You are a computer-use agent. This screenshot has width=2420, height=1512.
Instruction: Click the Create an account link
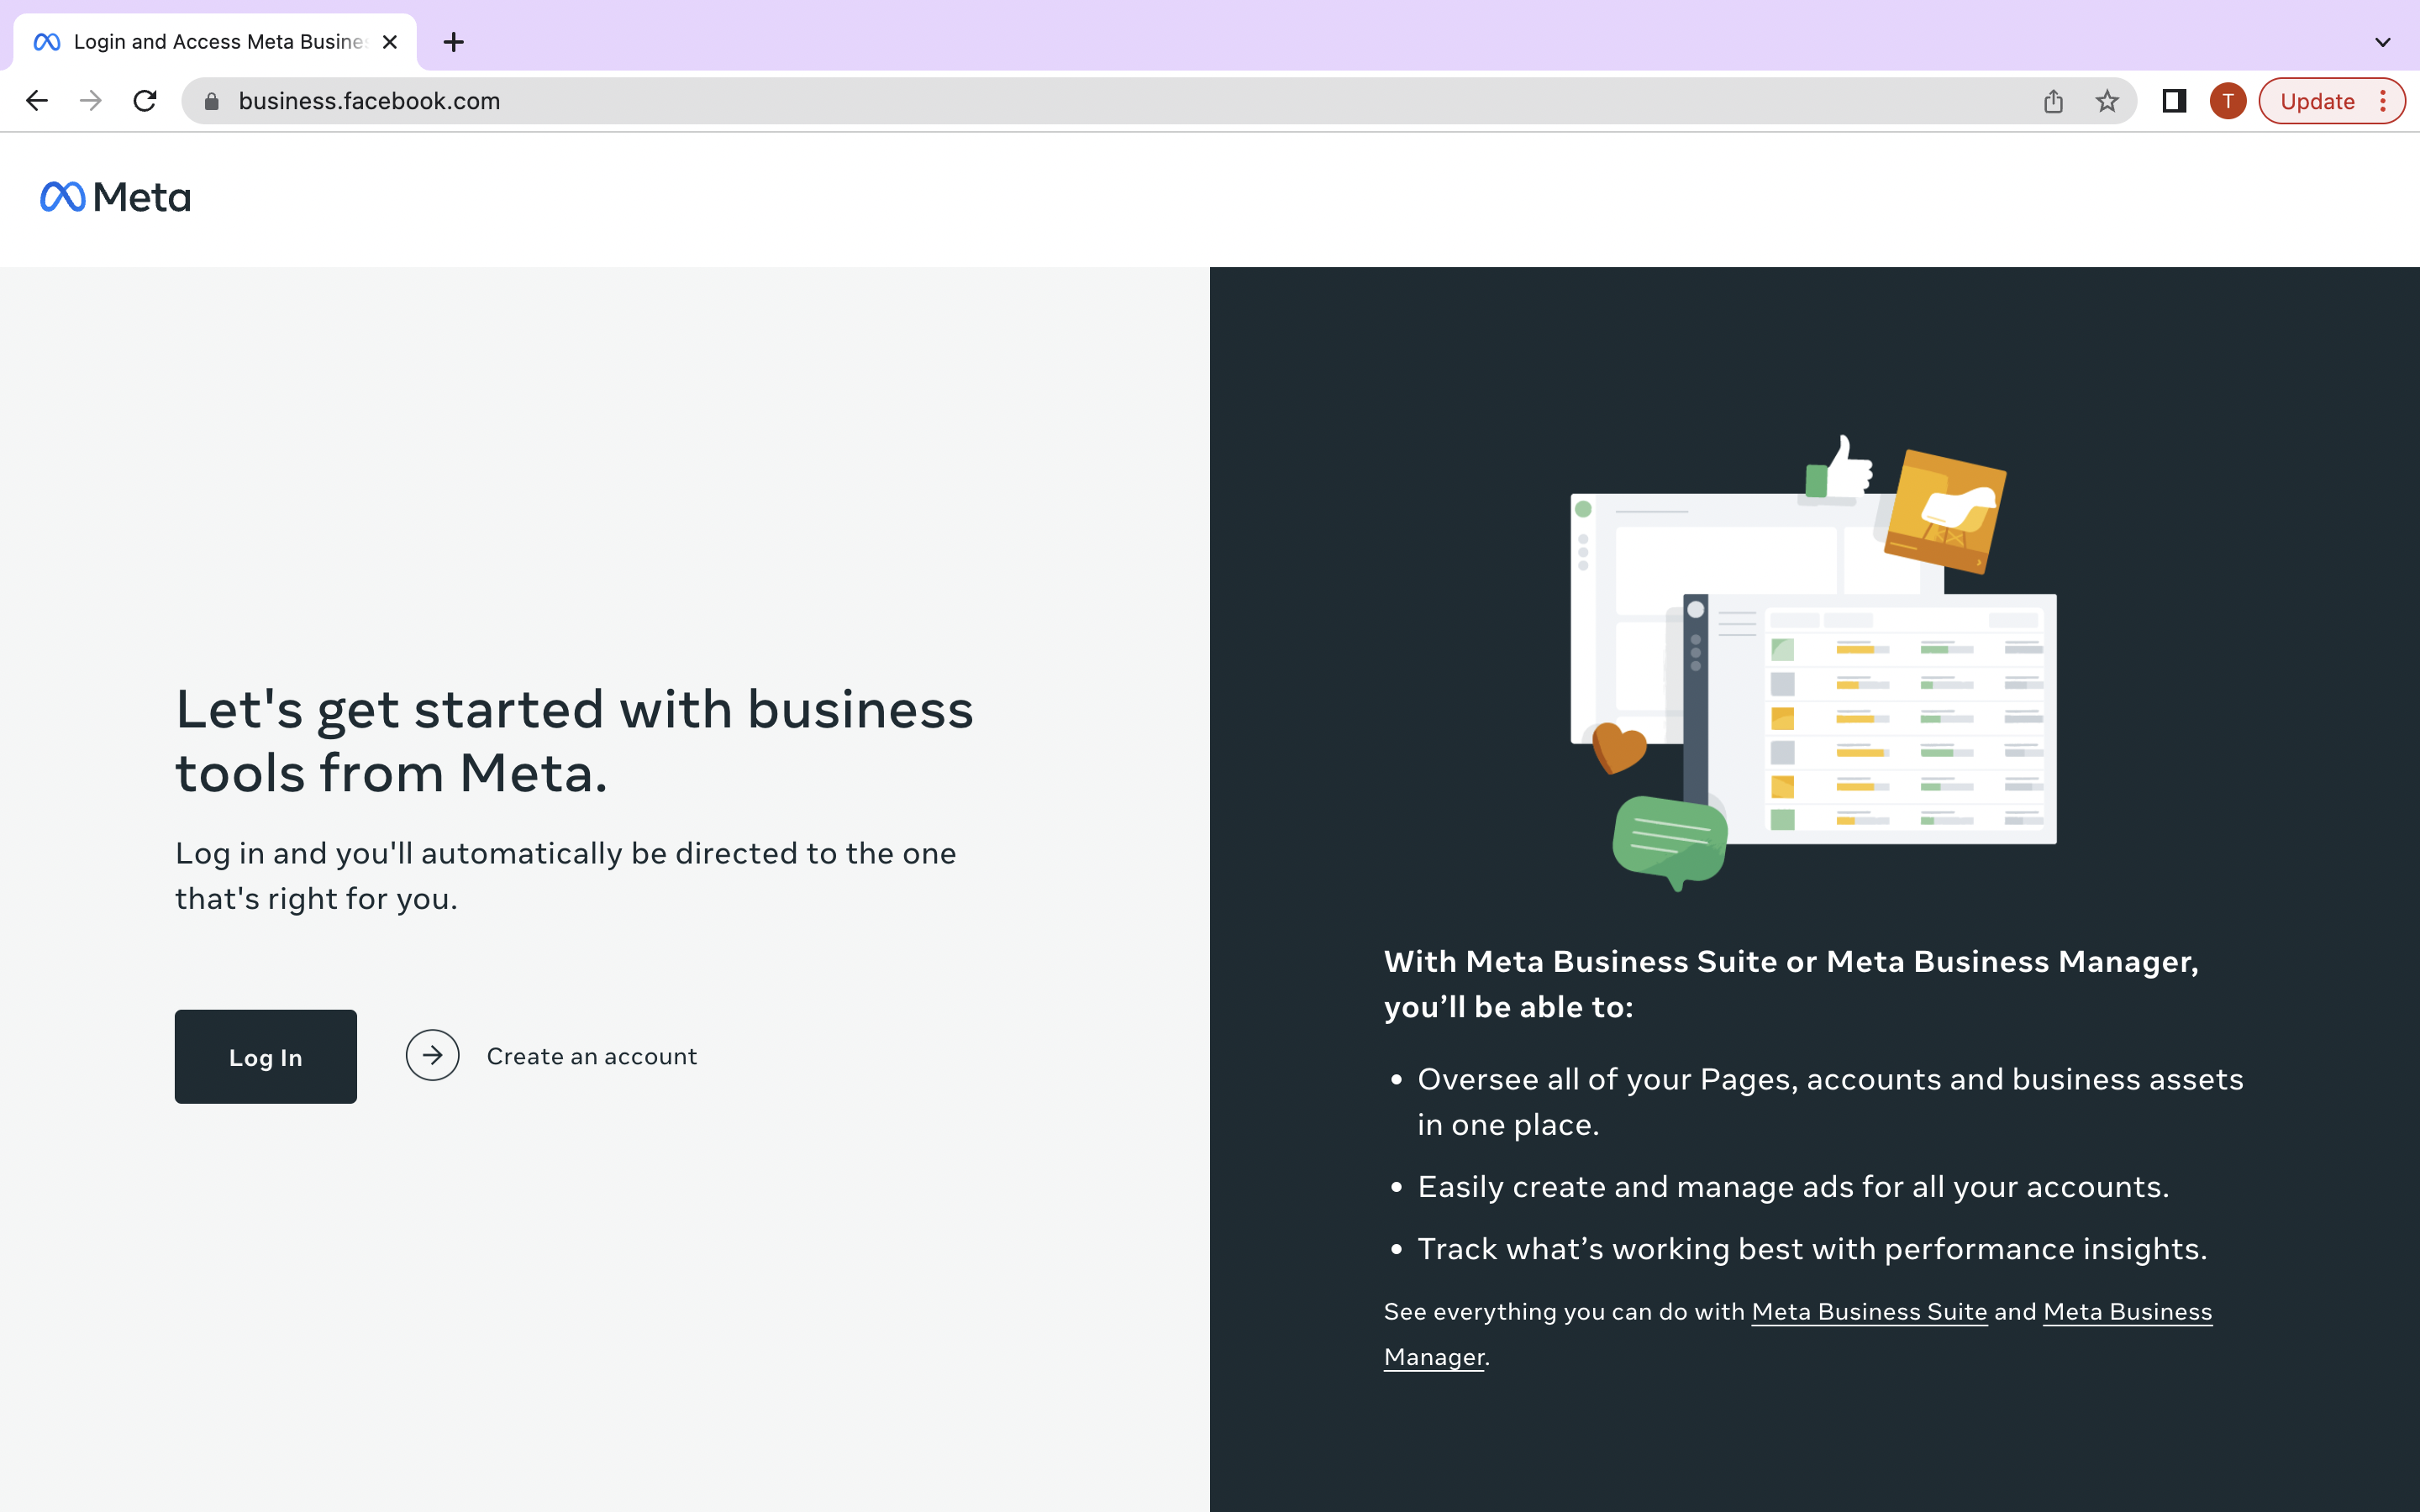(x=592, y=1056)
